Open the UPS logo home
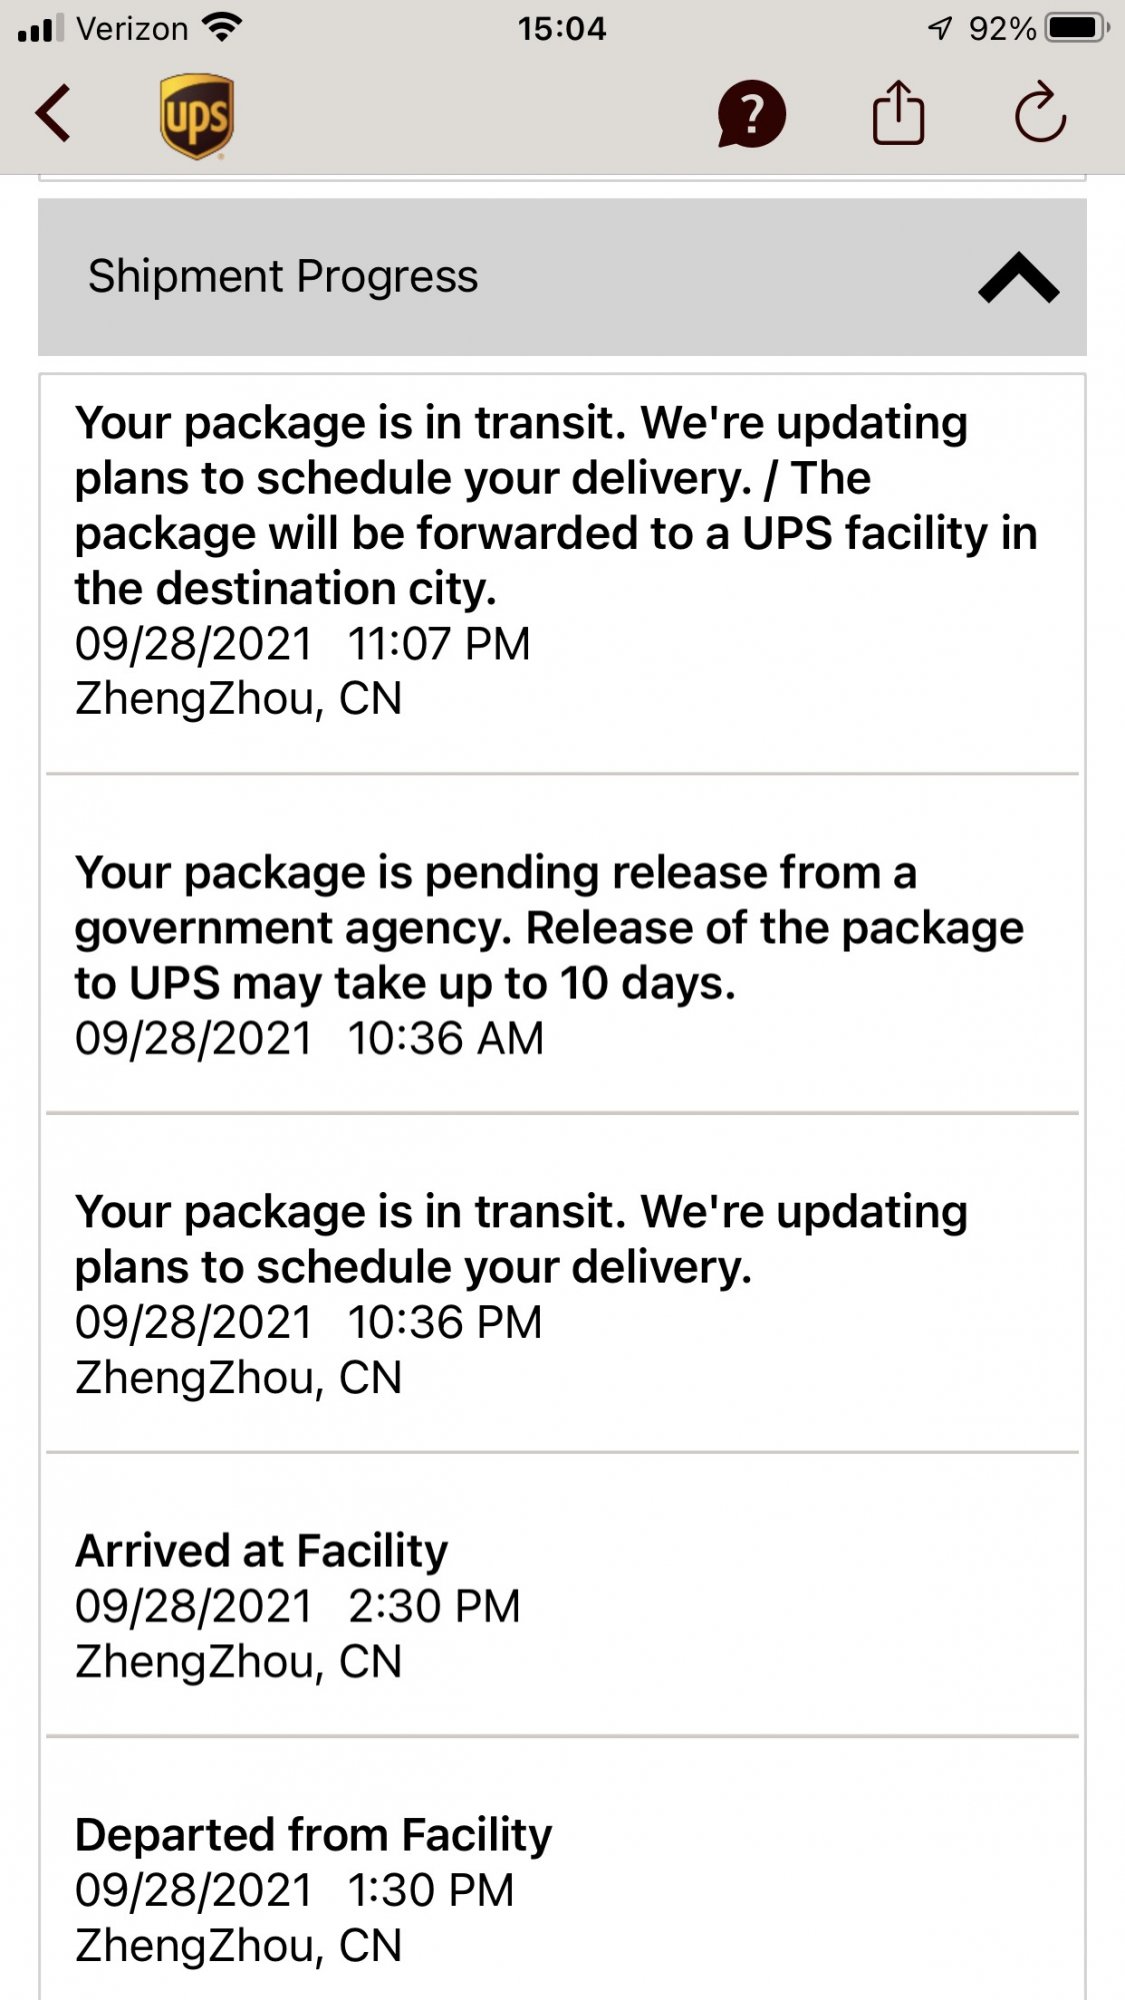1125x2000 pixels. point(197,116)
